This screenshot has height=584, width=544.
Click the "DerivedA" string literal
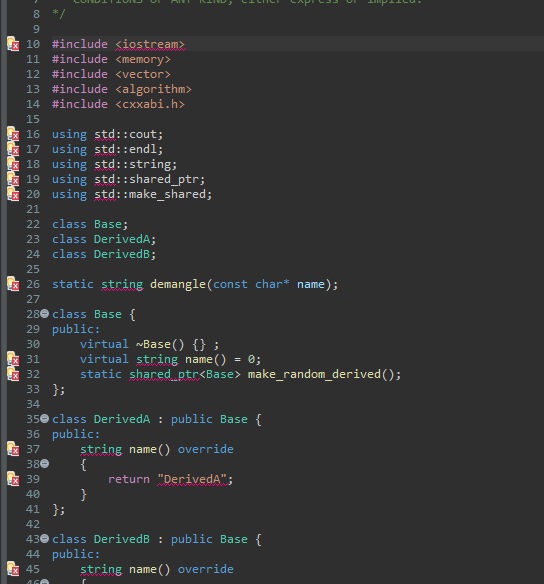pyautogui.click(x=192, y=479)
